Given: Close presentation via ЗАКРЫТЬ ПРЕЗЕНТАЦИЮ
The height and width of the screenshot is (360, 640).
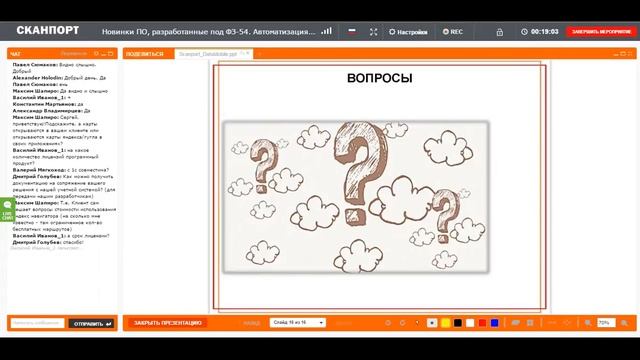Looking at the screenshot, I should coord(168,323).
